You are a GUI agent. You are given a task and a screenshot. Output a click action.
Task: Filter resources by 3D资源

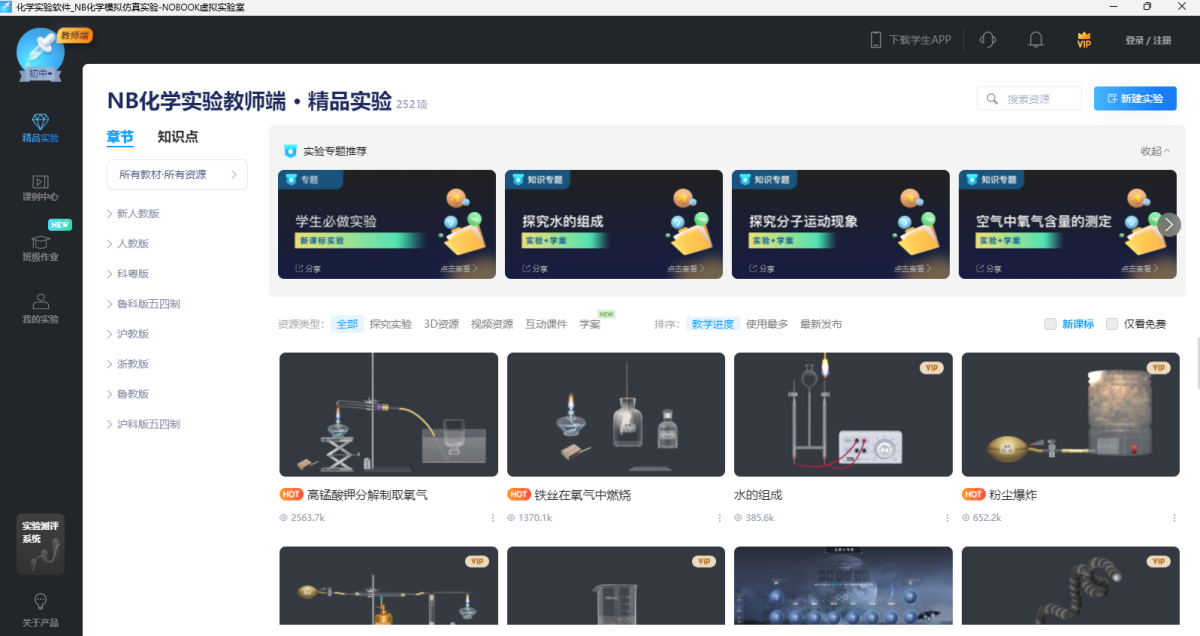click(441, 324)
